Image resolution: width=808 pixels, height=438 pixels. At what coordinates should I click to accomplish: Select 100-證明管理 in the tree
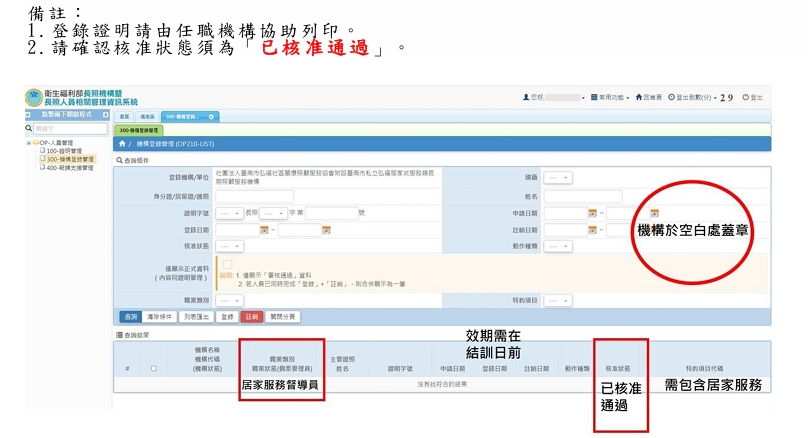pyautogui.click(x=64, y=151)
